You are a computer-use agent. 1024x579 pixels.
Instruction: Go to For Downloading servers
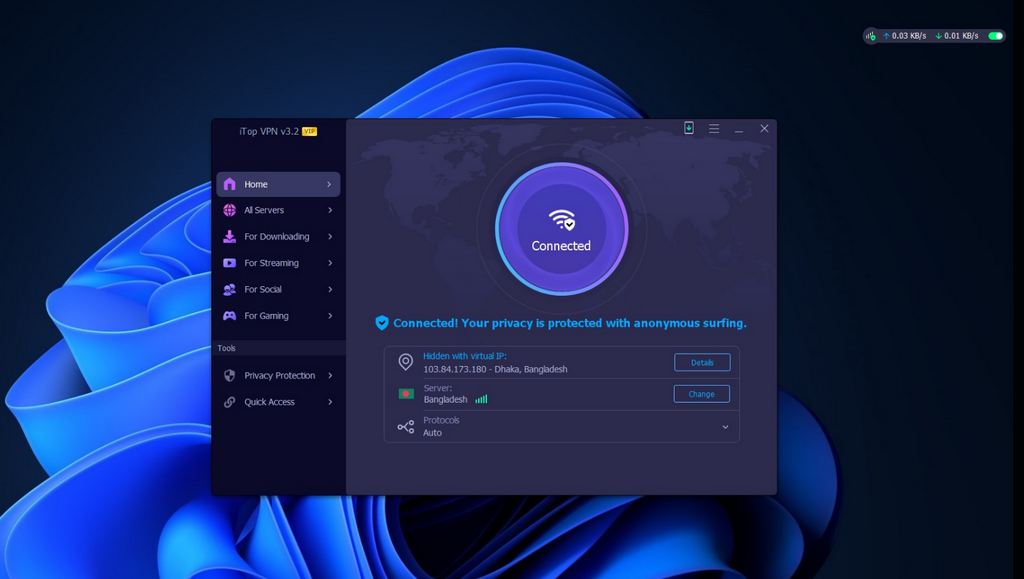tap(278, 236)
